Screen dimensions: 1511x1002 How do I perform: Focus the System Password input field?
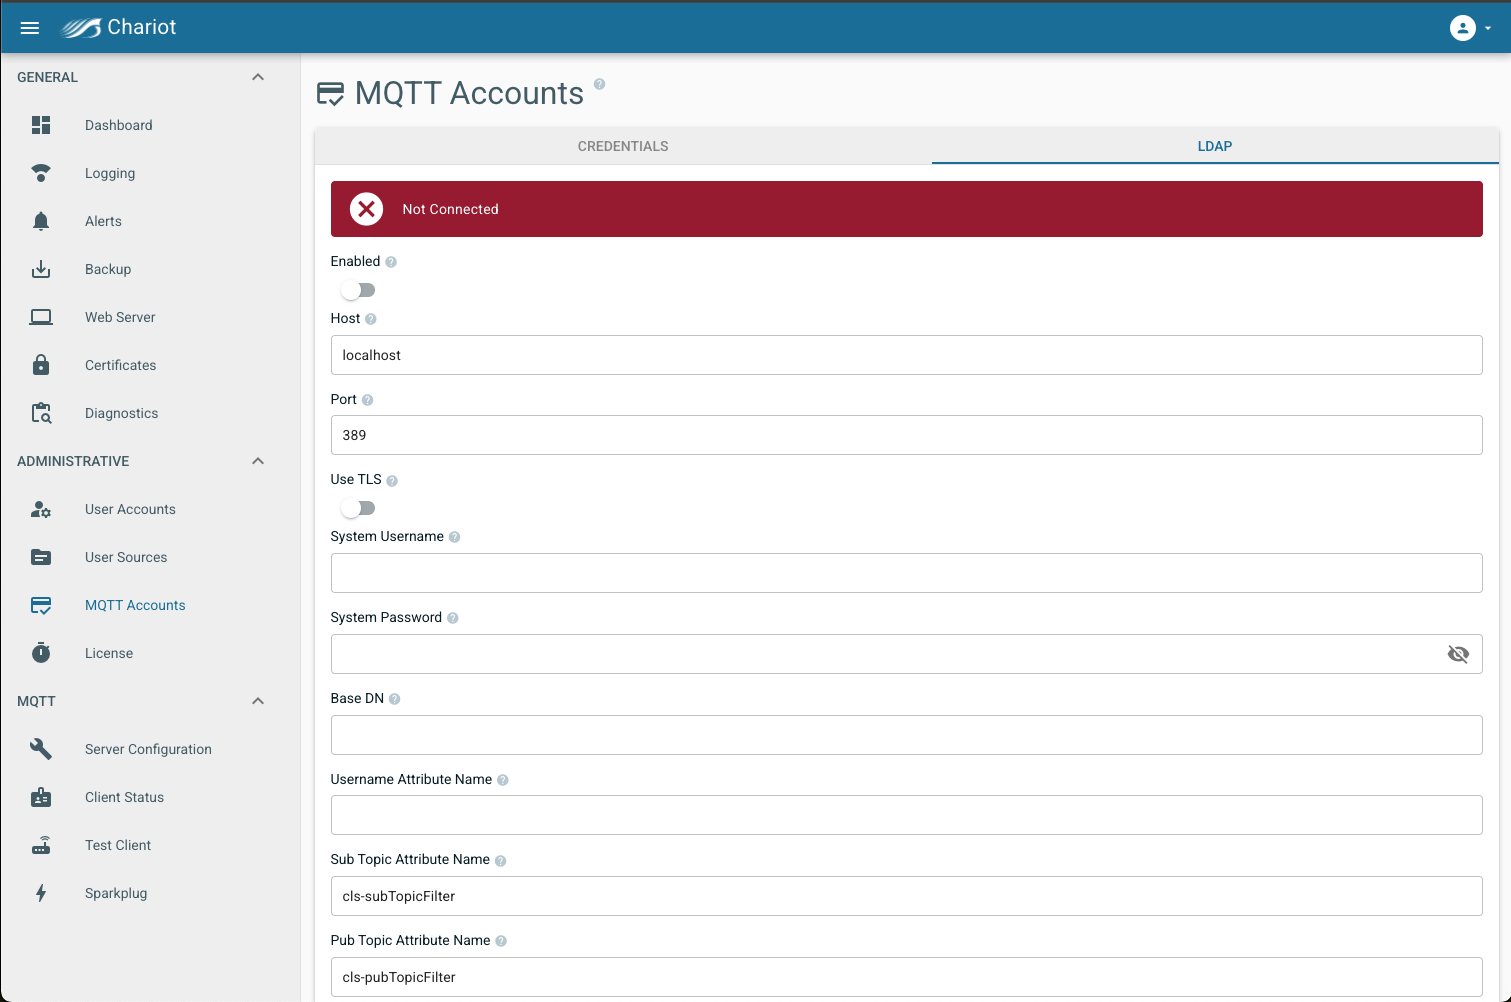(x=906, y=654)
